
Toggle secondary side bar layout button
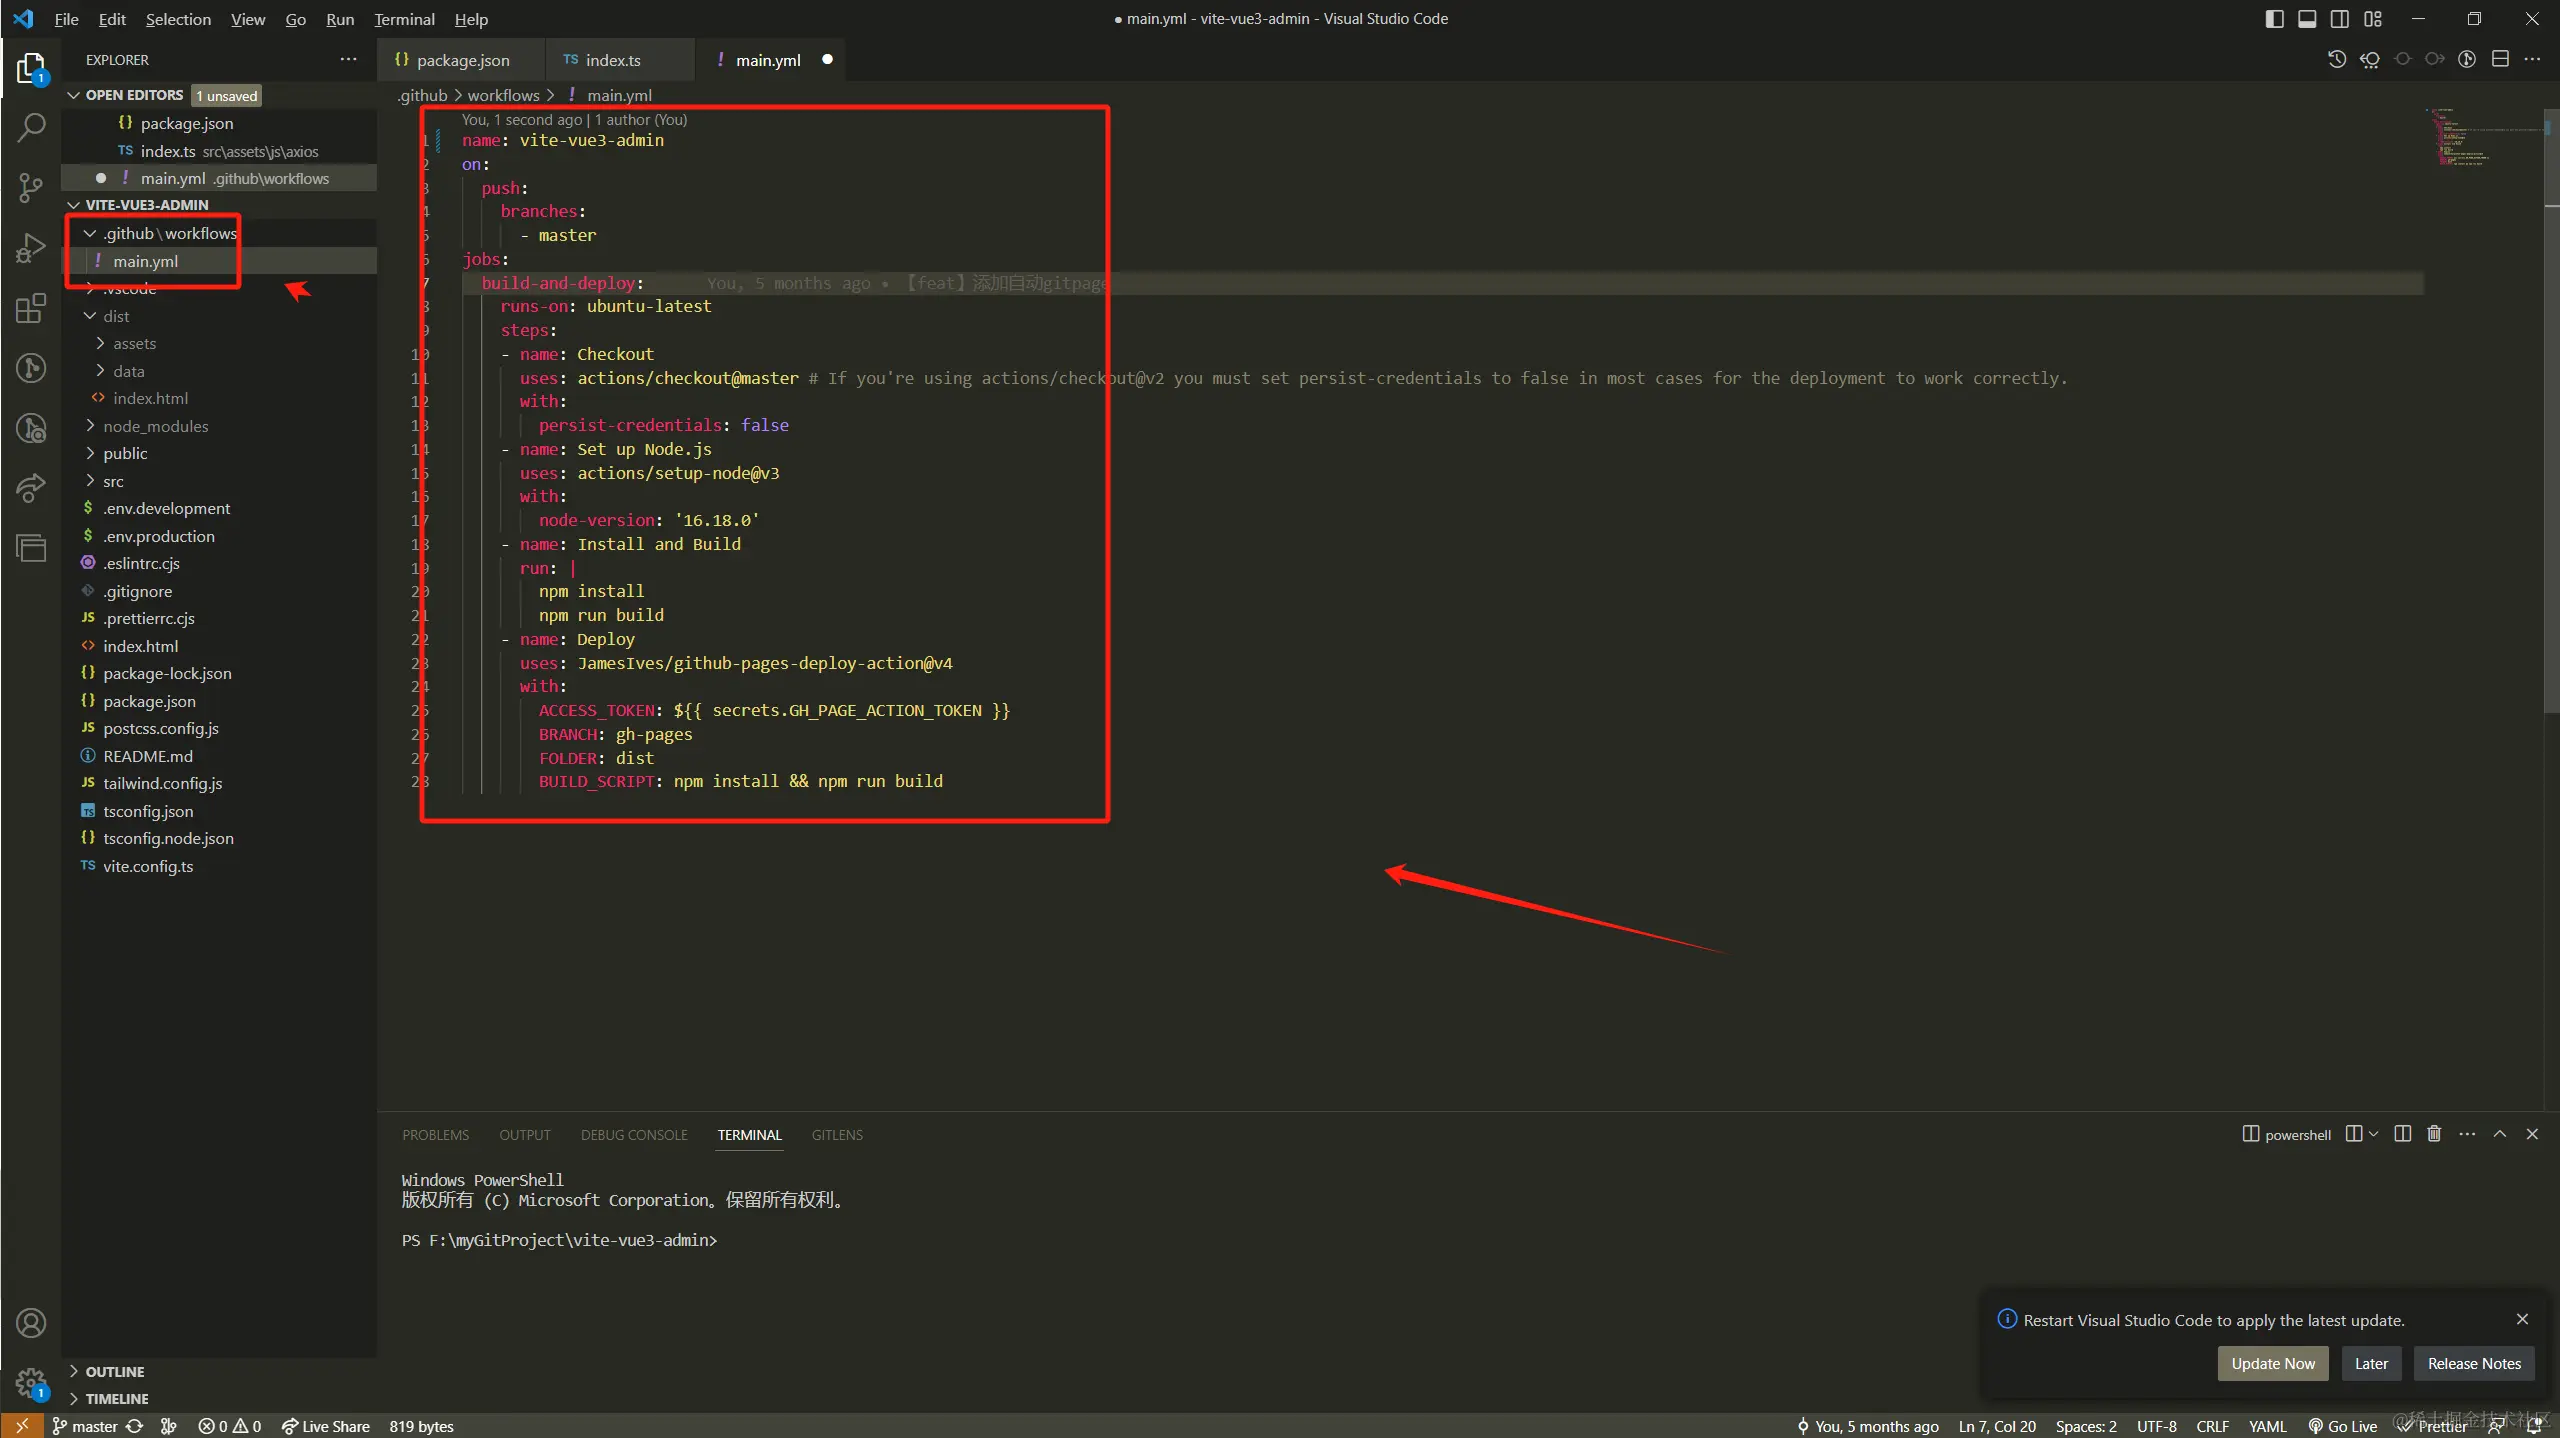2340,19
